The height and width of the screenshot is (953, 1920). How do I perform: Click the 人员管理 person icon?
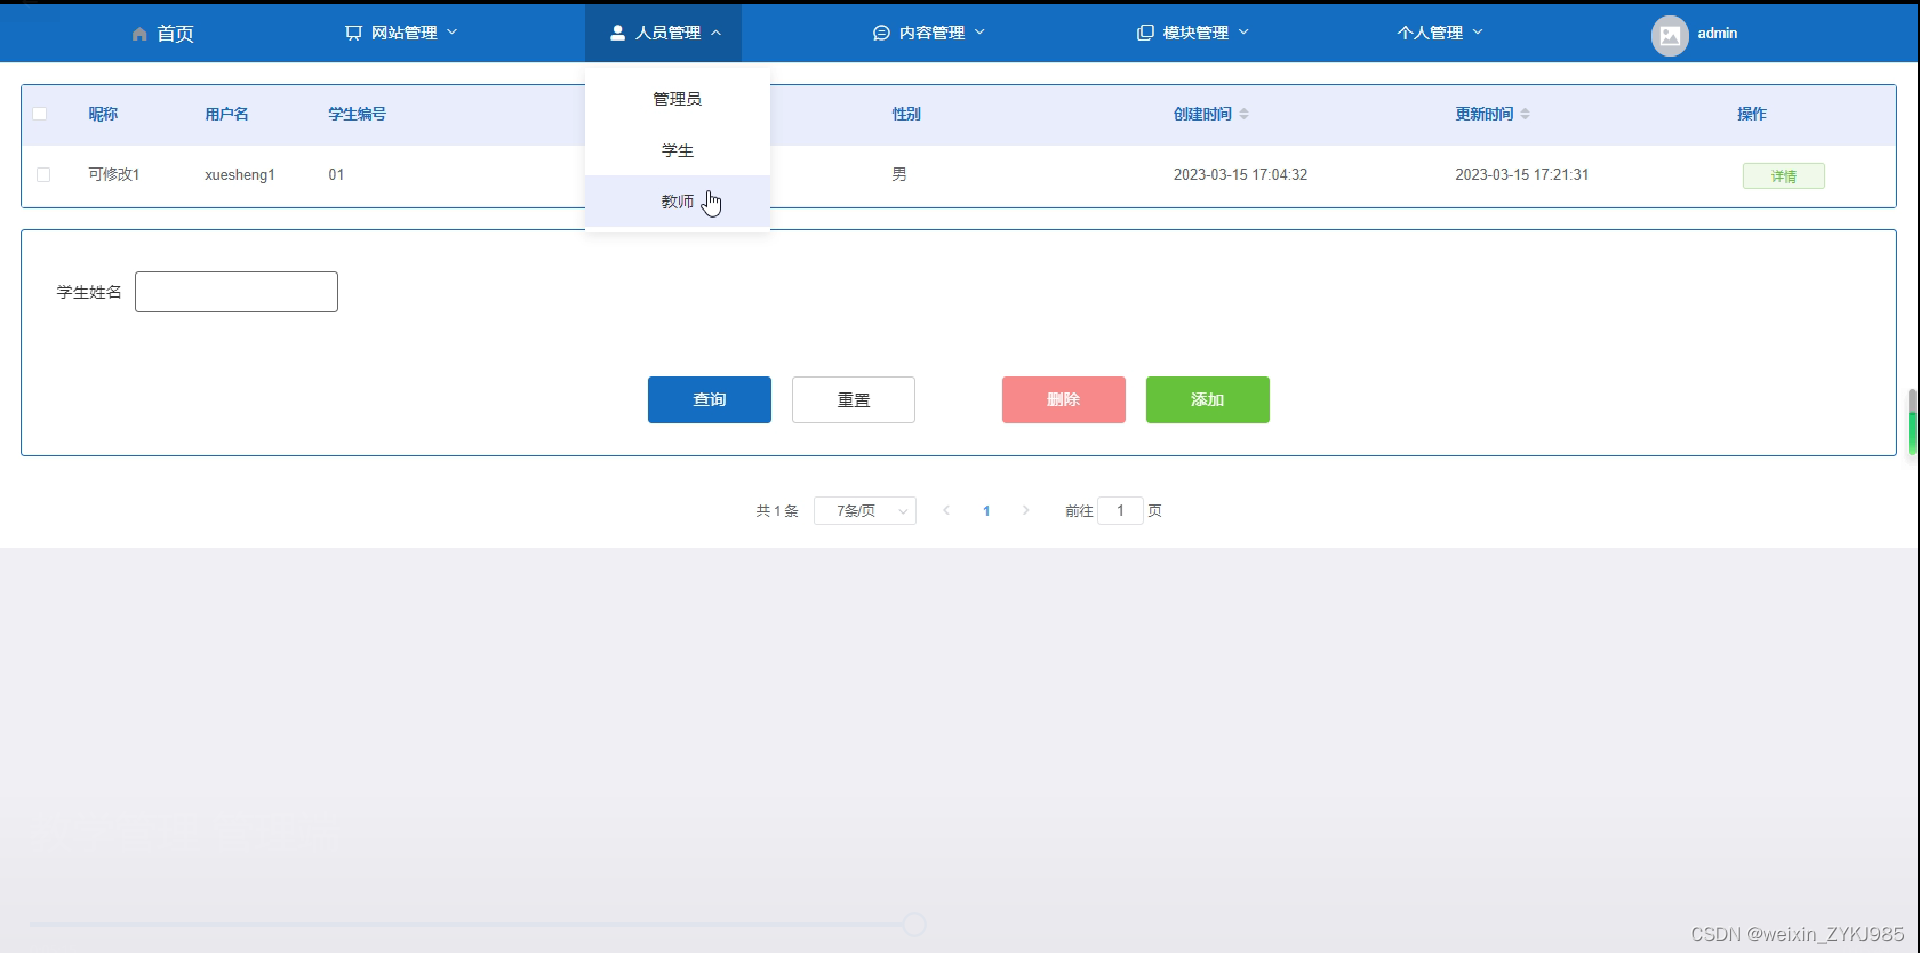coord(617,33)
